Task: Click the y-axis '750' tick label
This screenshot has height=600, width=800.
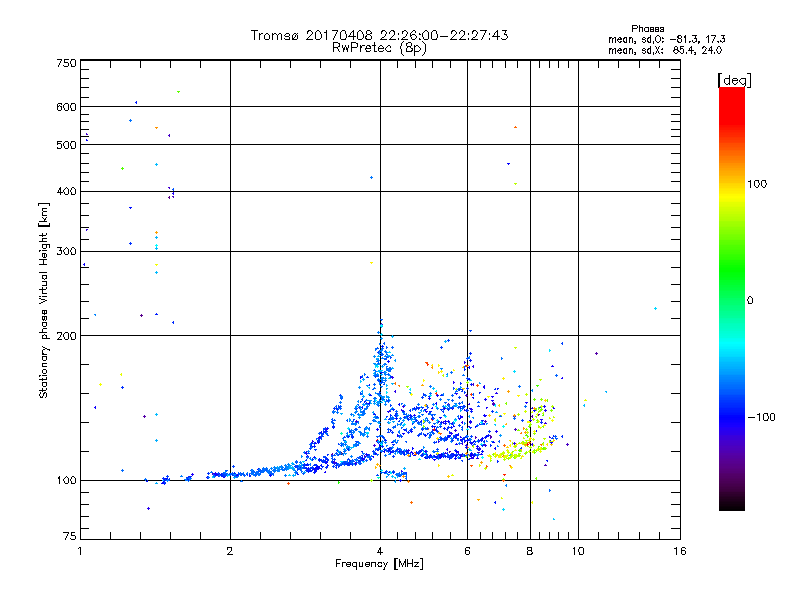Action: [66, 63]
